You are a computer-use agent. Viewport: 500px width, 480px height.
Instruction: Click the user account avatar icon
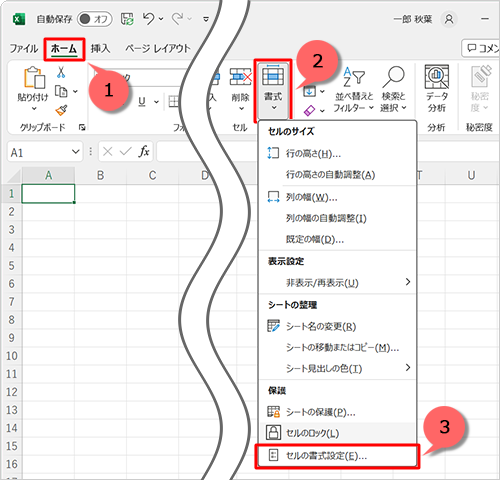pyautogui.click(x=449, y=19)
